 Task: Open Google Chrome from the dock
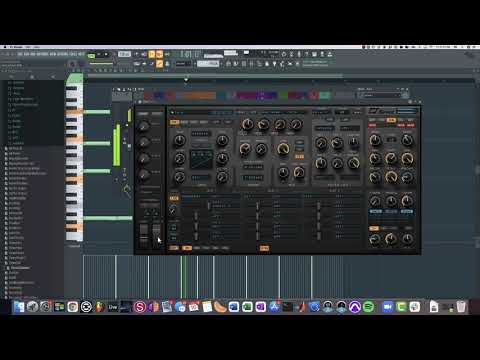[x=72, y=307]
